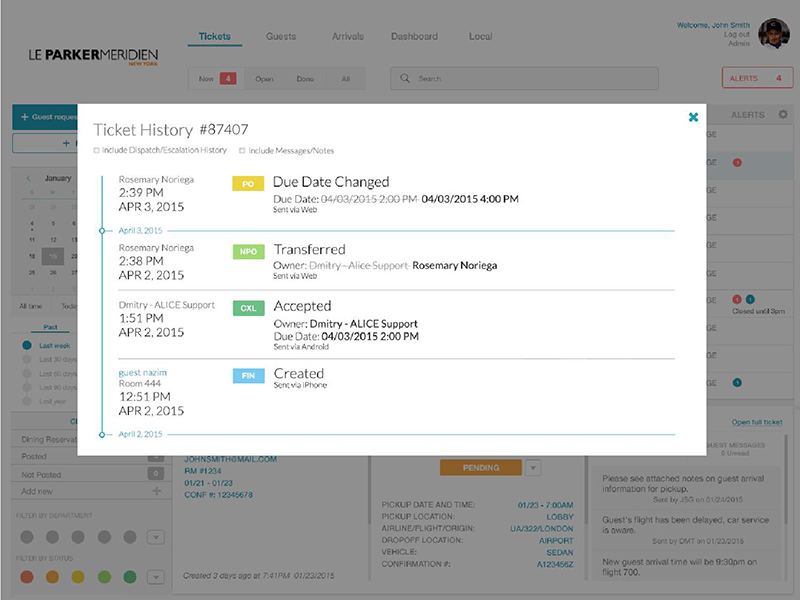This screenshot has width=800, height=600.
Task: Switch to the Guests tab
Action: (x=281, y=37)
